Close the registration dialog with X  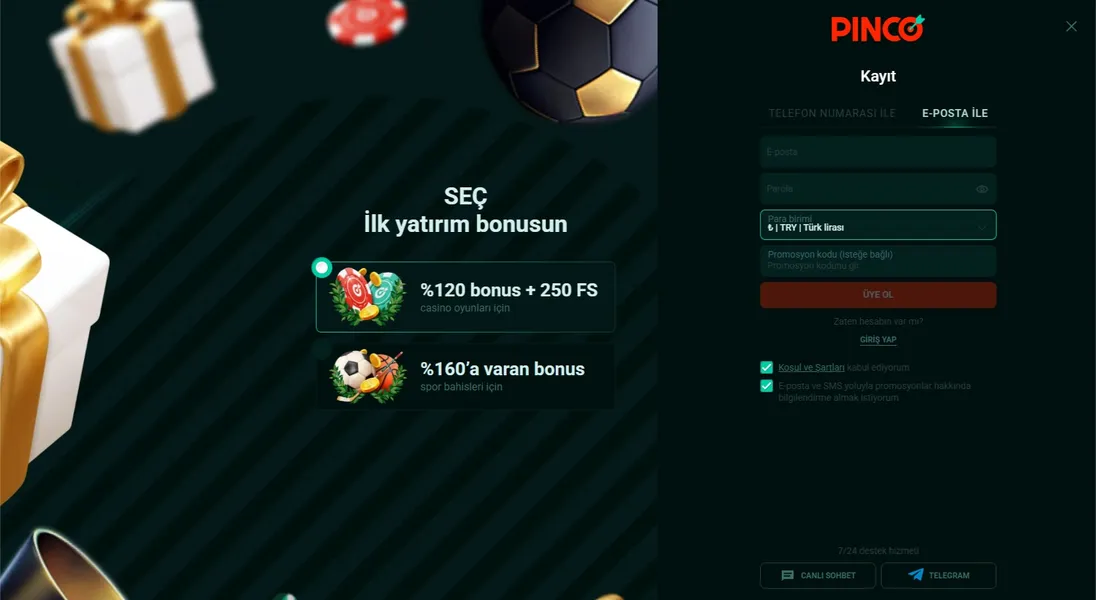pos(1071,27)
